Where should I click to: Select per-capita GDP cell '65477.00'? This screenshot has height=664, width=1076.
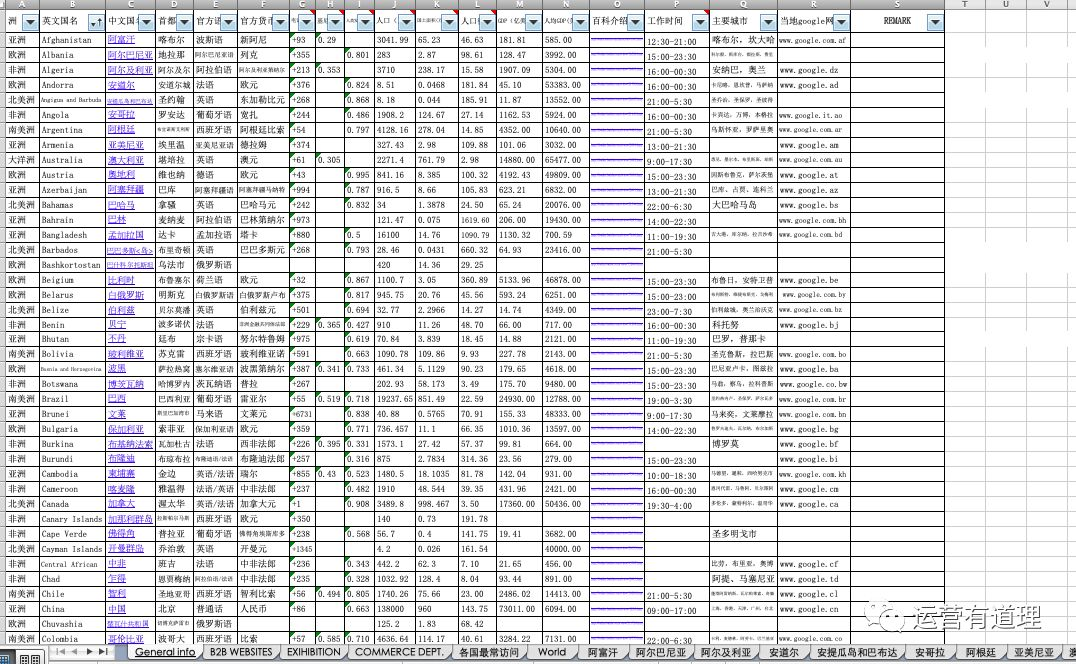coord(566,160)
